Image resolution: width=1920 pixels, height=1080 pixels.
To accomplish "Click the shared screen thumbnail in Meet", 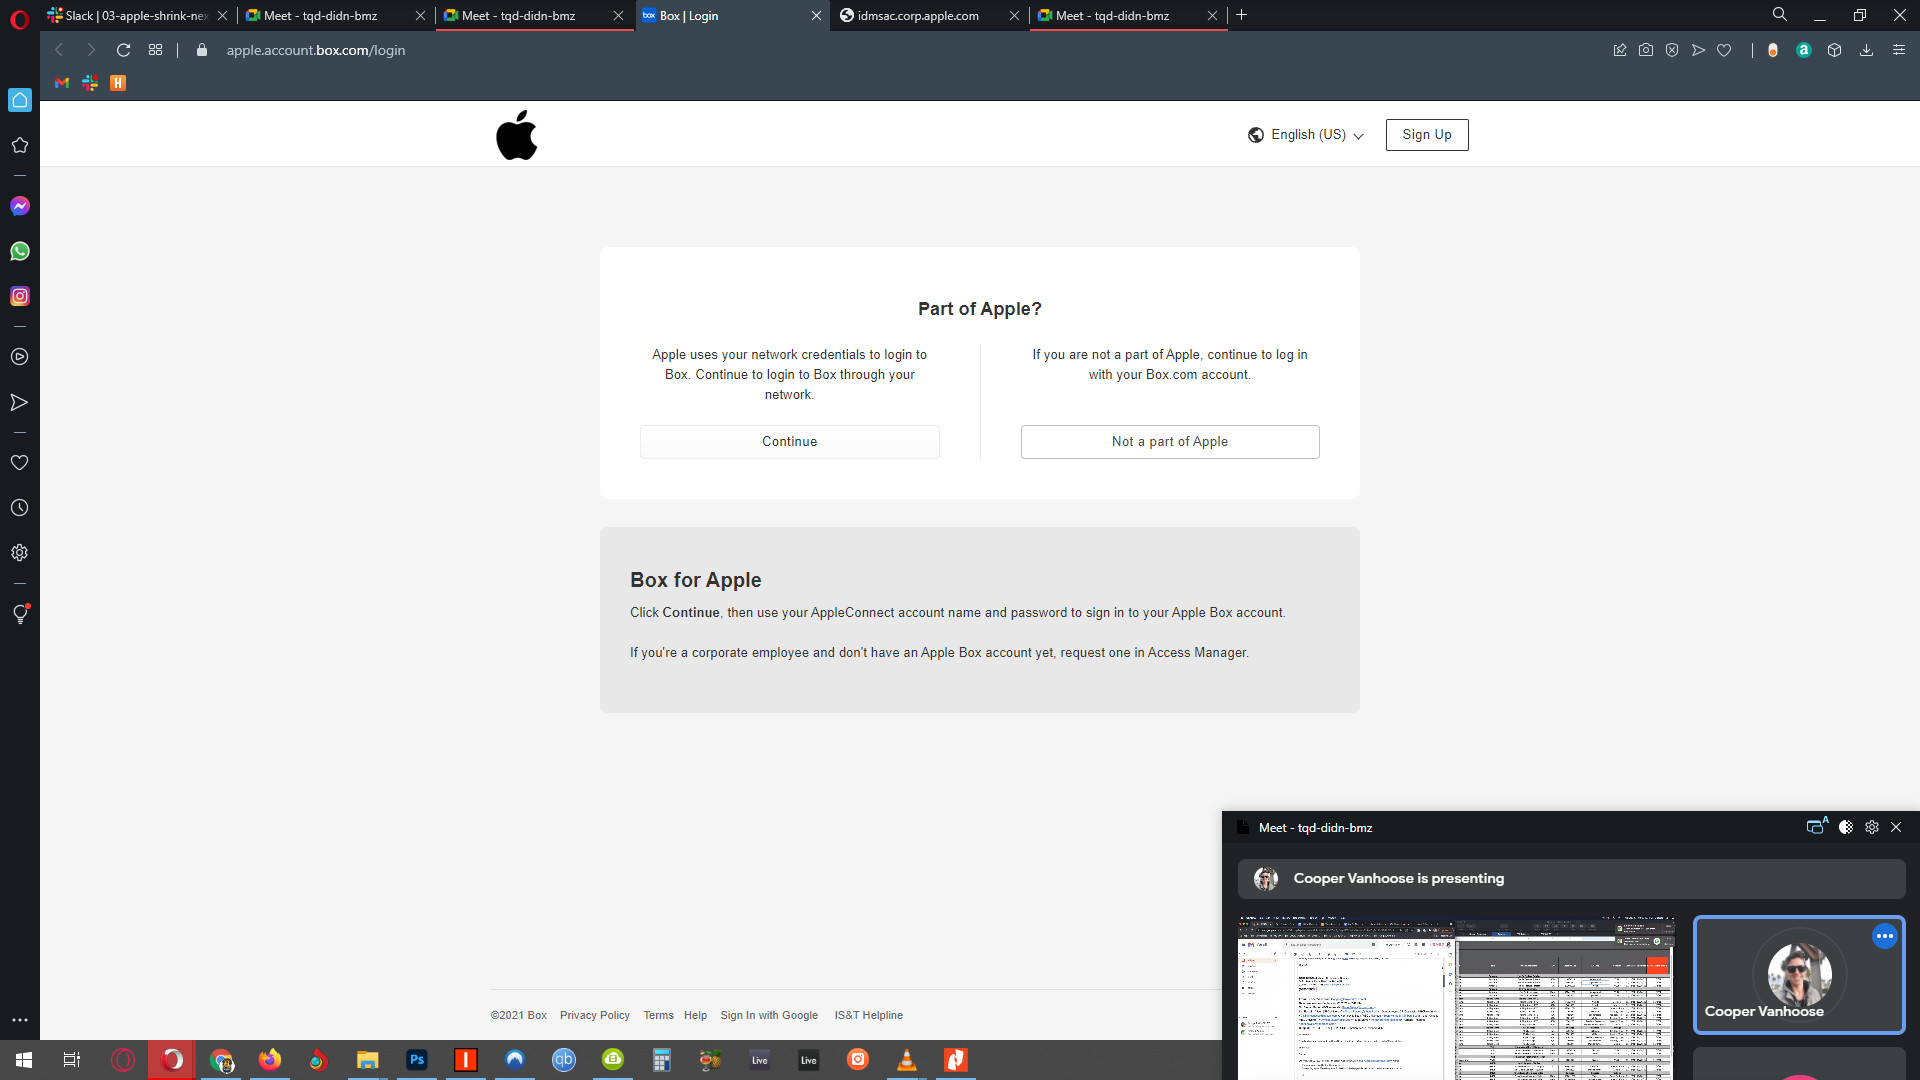I will coord(1456,998).
